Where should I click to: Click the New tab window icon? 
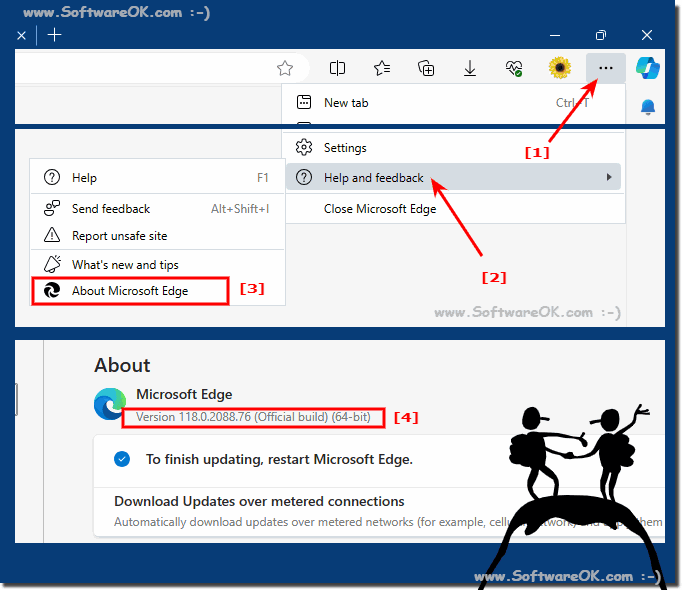pyautogui.click(x=304, y=102)
